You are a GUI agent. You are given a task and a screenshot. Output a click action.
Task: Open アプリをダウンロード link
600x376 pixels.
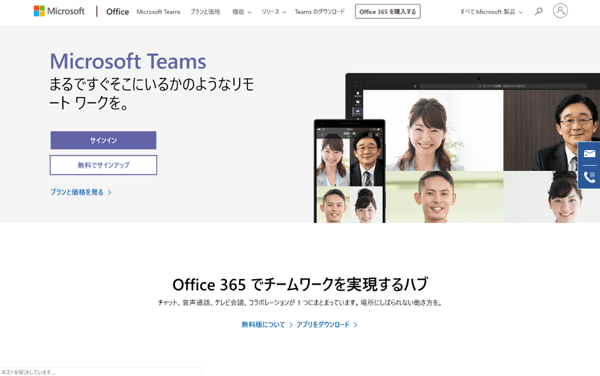click(x=327, y=324)
